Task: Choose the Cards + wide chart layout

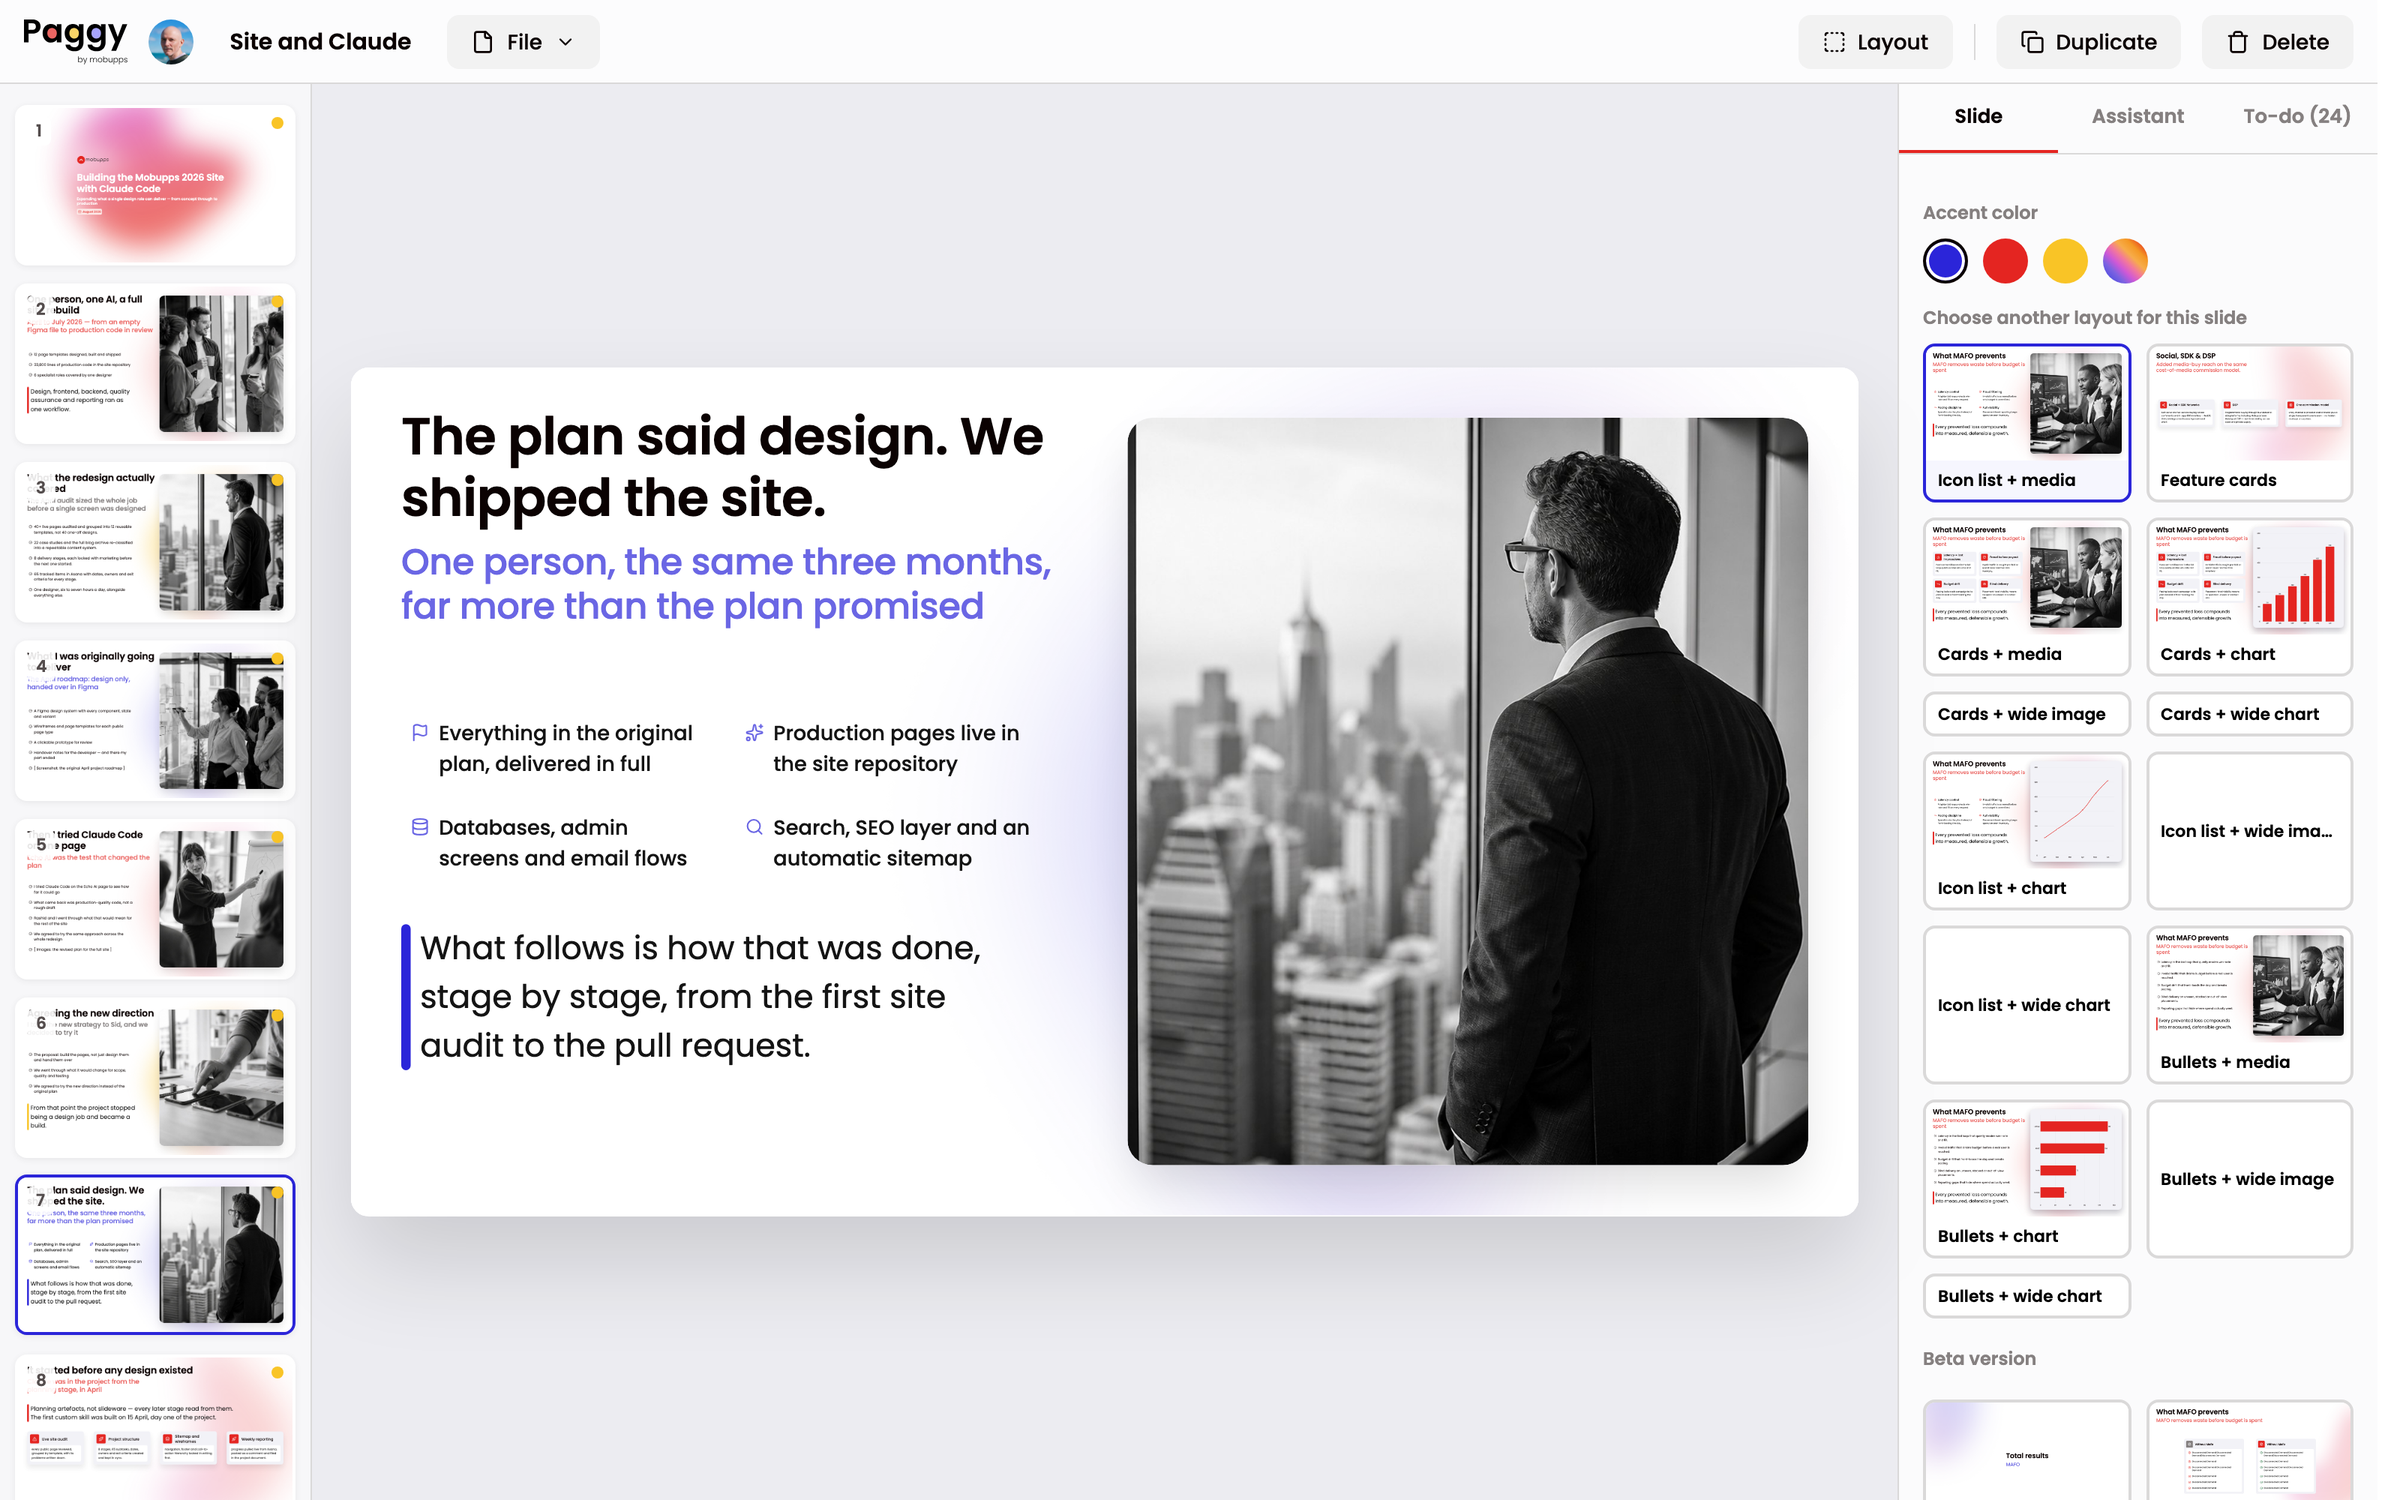Action: click(x=2249, y=714)
